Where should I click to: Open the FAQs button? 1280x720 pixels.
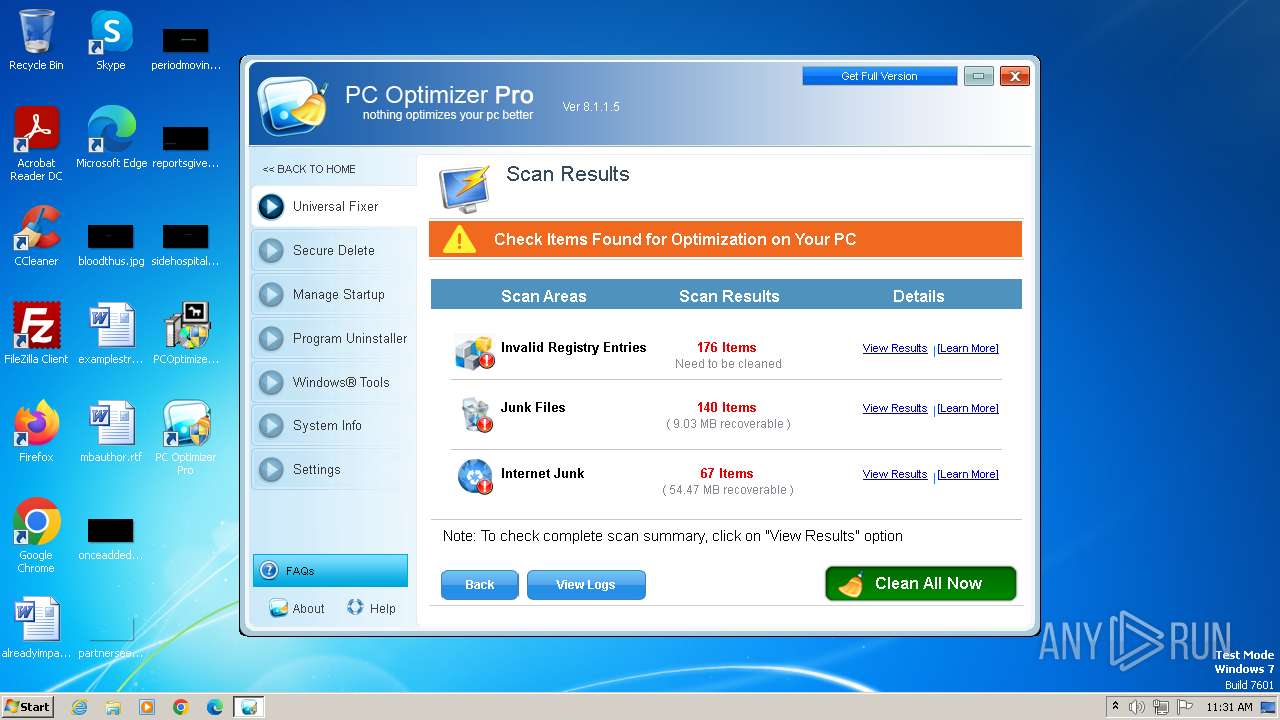click(330, 571)
